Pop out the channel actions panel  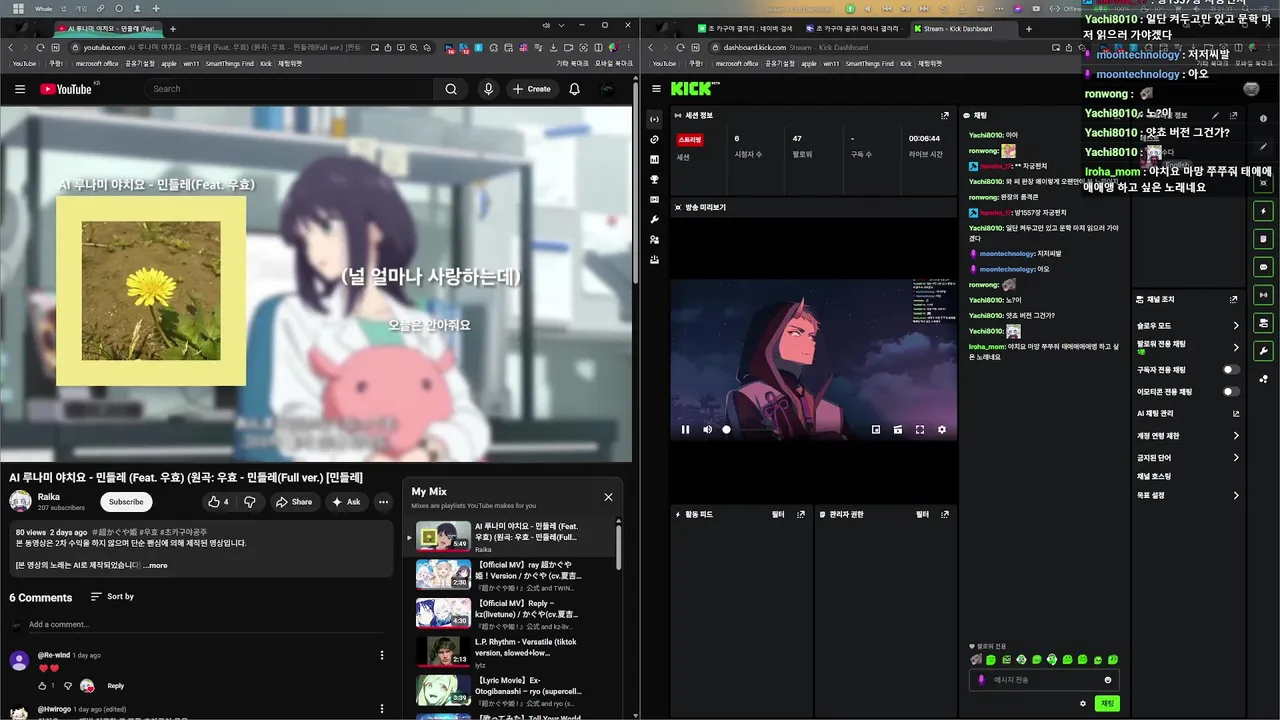(1233, 299)
